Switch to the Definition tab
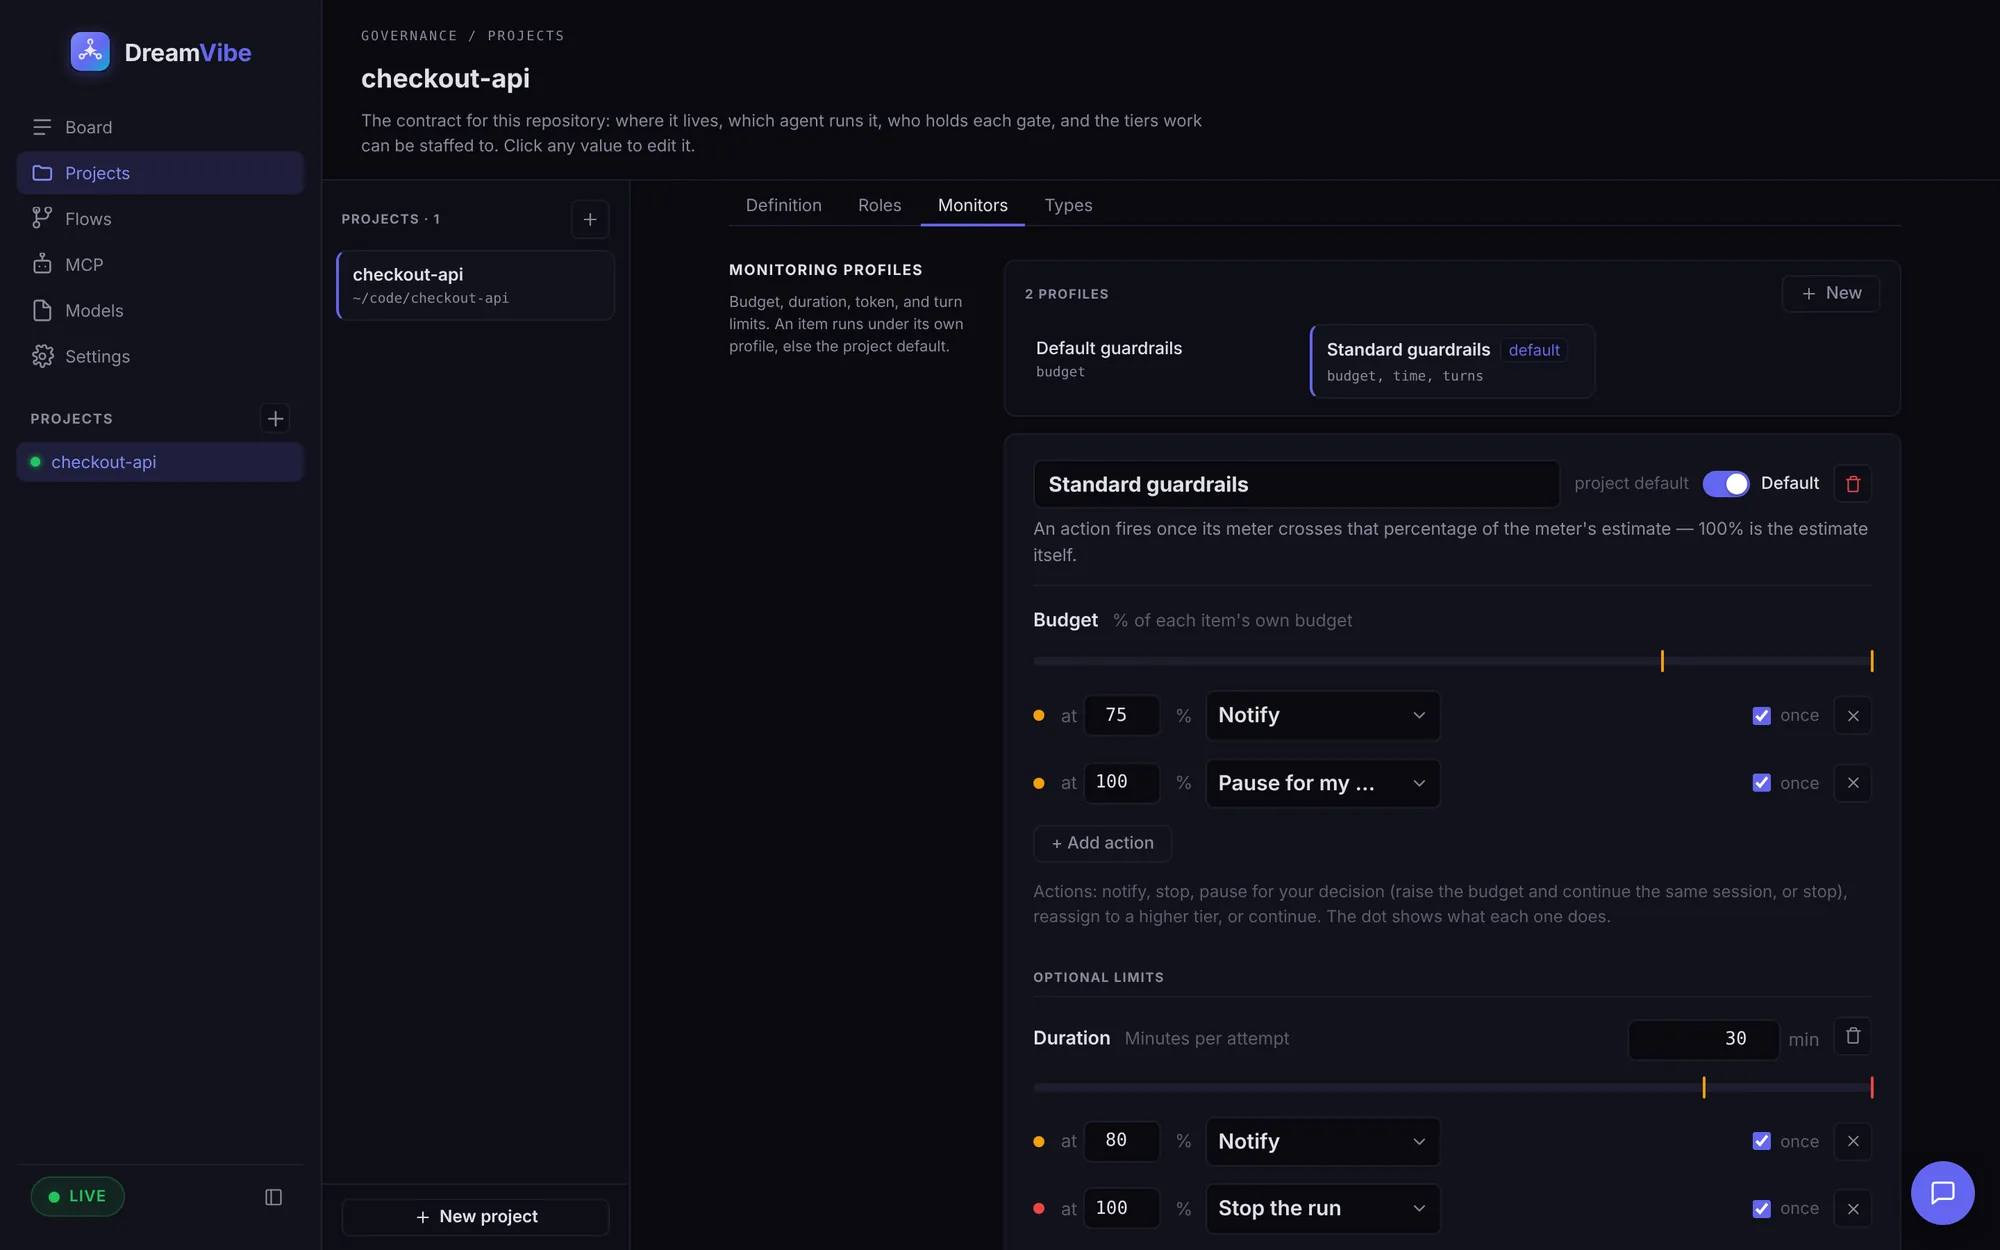 point(783,205)
